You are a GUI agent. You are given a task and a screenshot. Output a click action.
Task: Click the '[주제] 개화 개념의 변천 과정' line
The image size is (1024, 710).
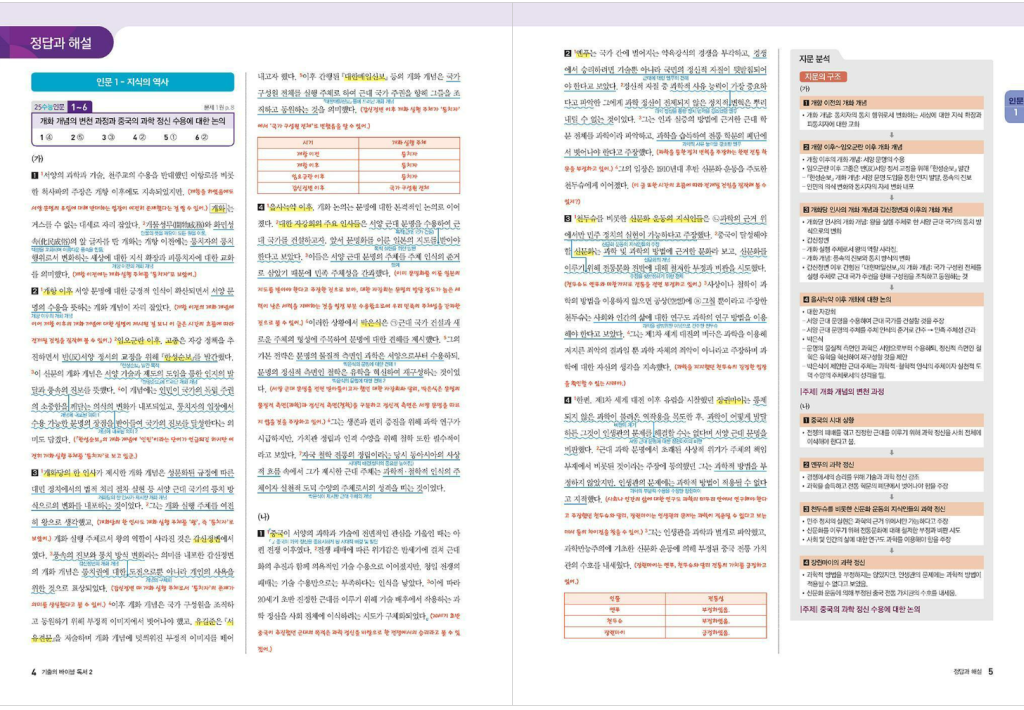tap(842, 391)
